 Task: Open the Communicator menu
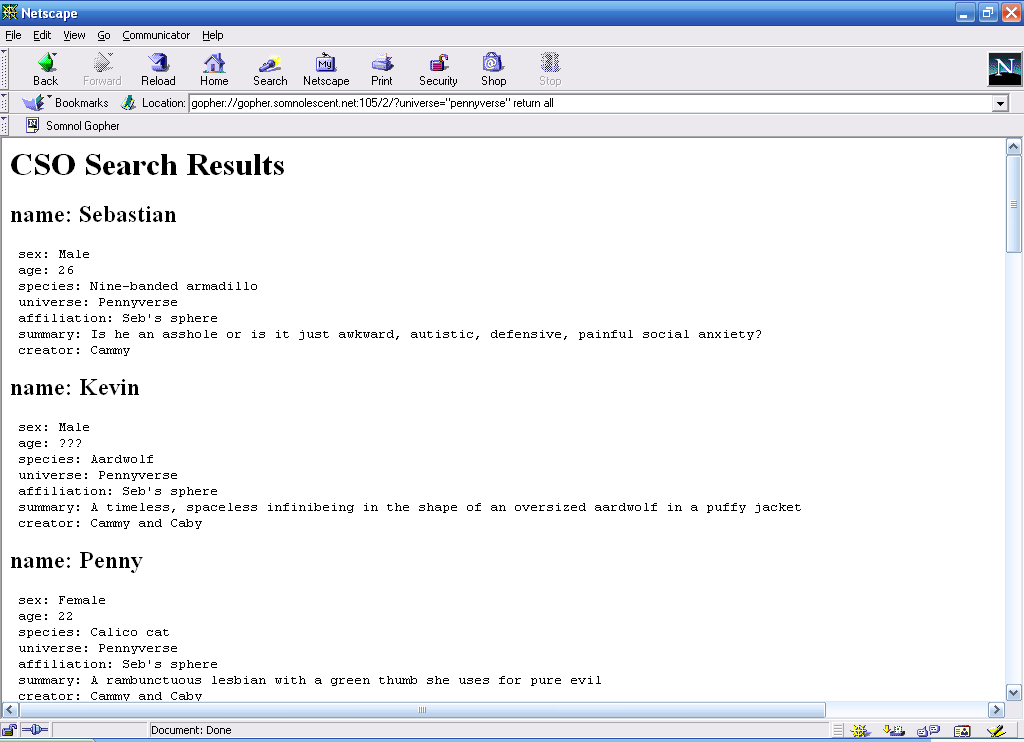click(156, 35)
